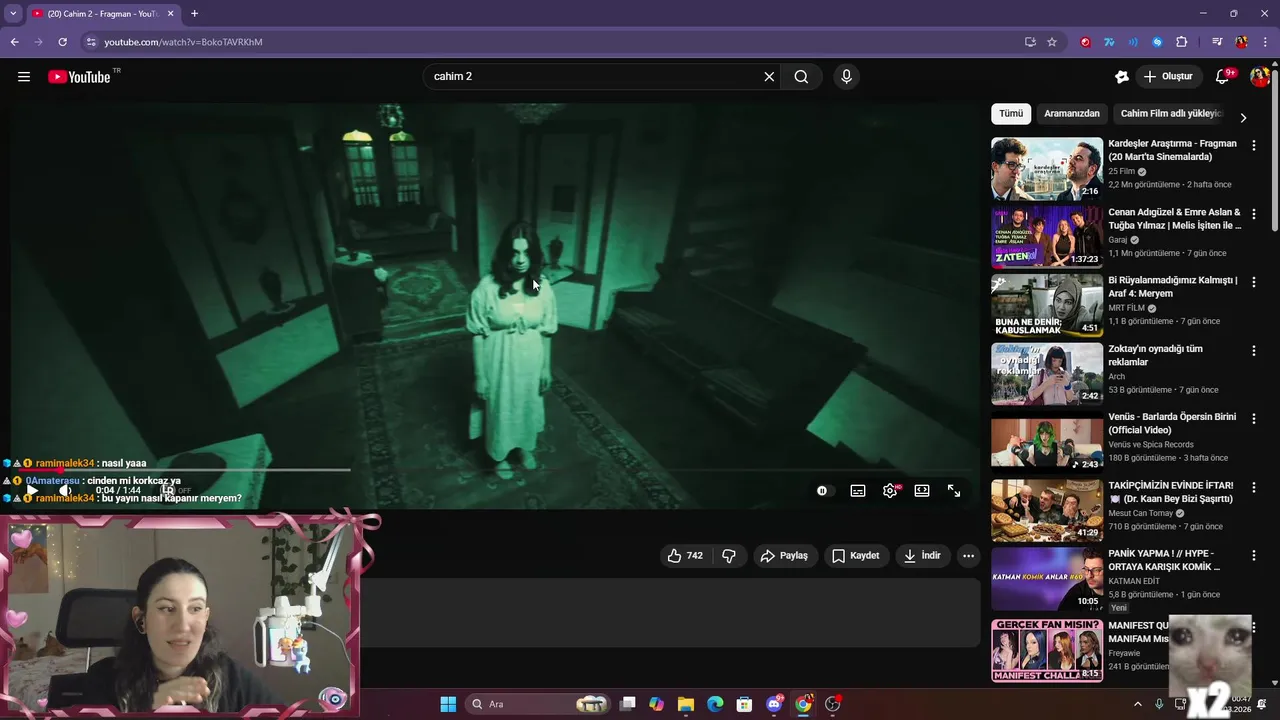1280x720 pixels.
Task: Open File Explorer from the taskbar
Action: [685, 704]
